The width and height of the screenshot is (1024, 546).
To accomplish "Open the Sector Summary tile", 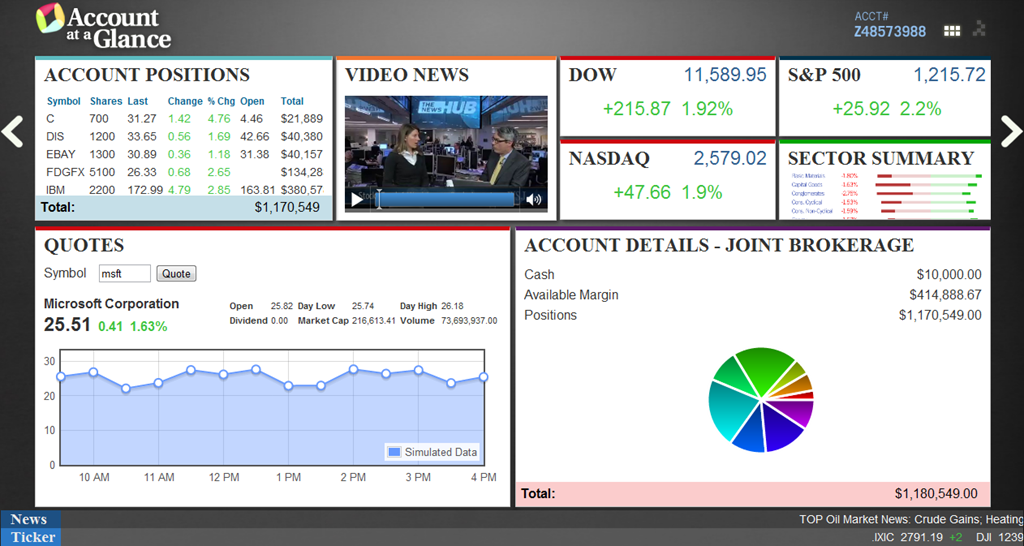I will 884,180.
